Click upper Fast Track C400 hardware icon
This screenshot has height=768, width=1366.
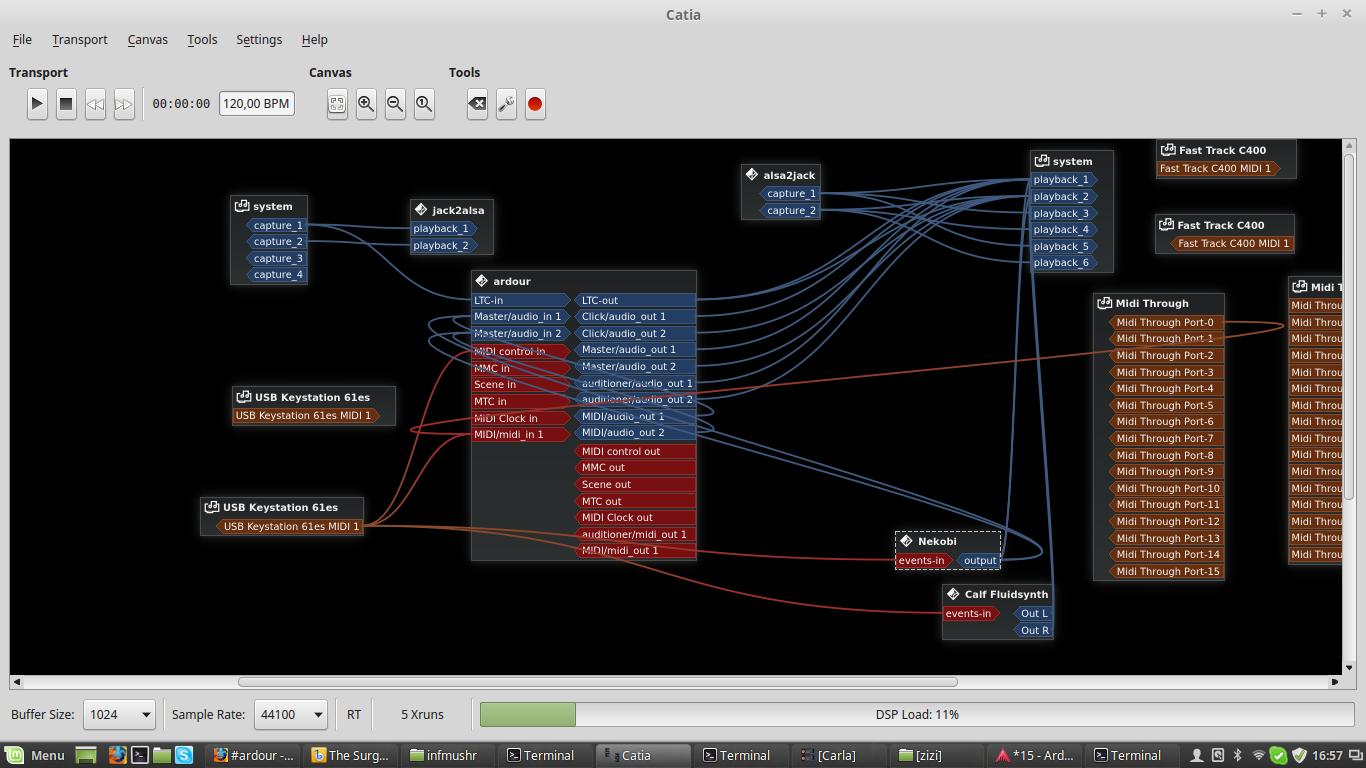[x=1167, y=149]
